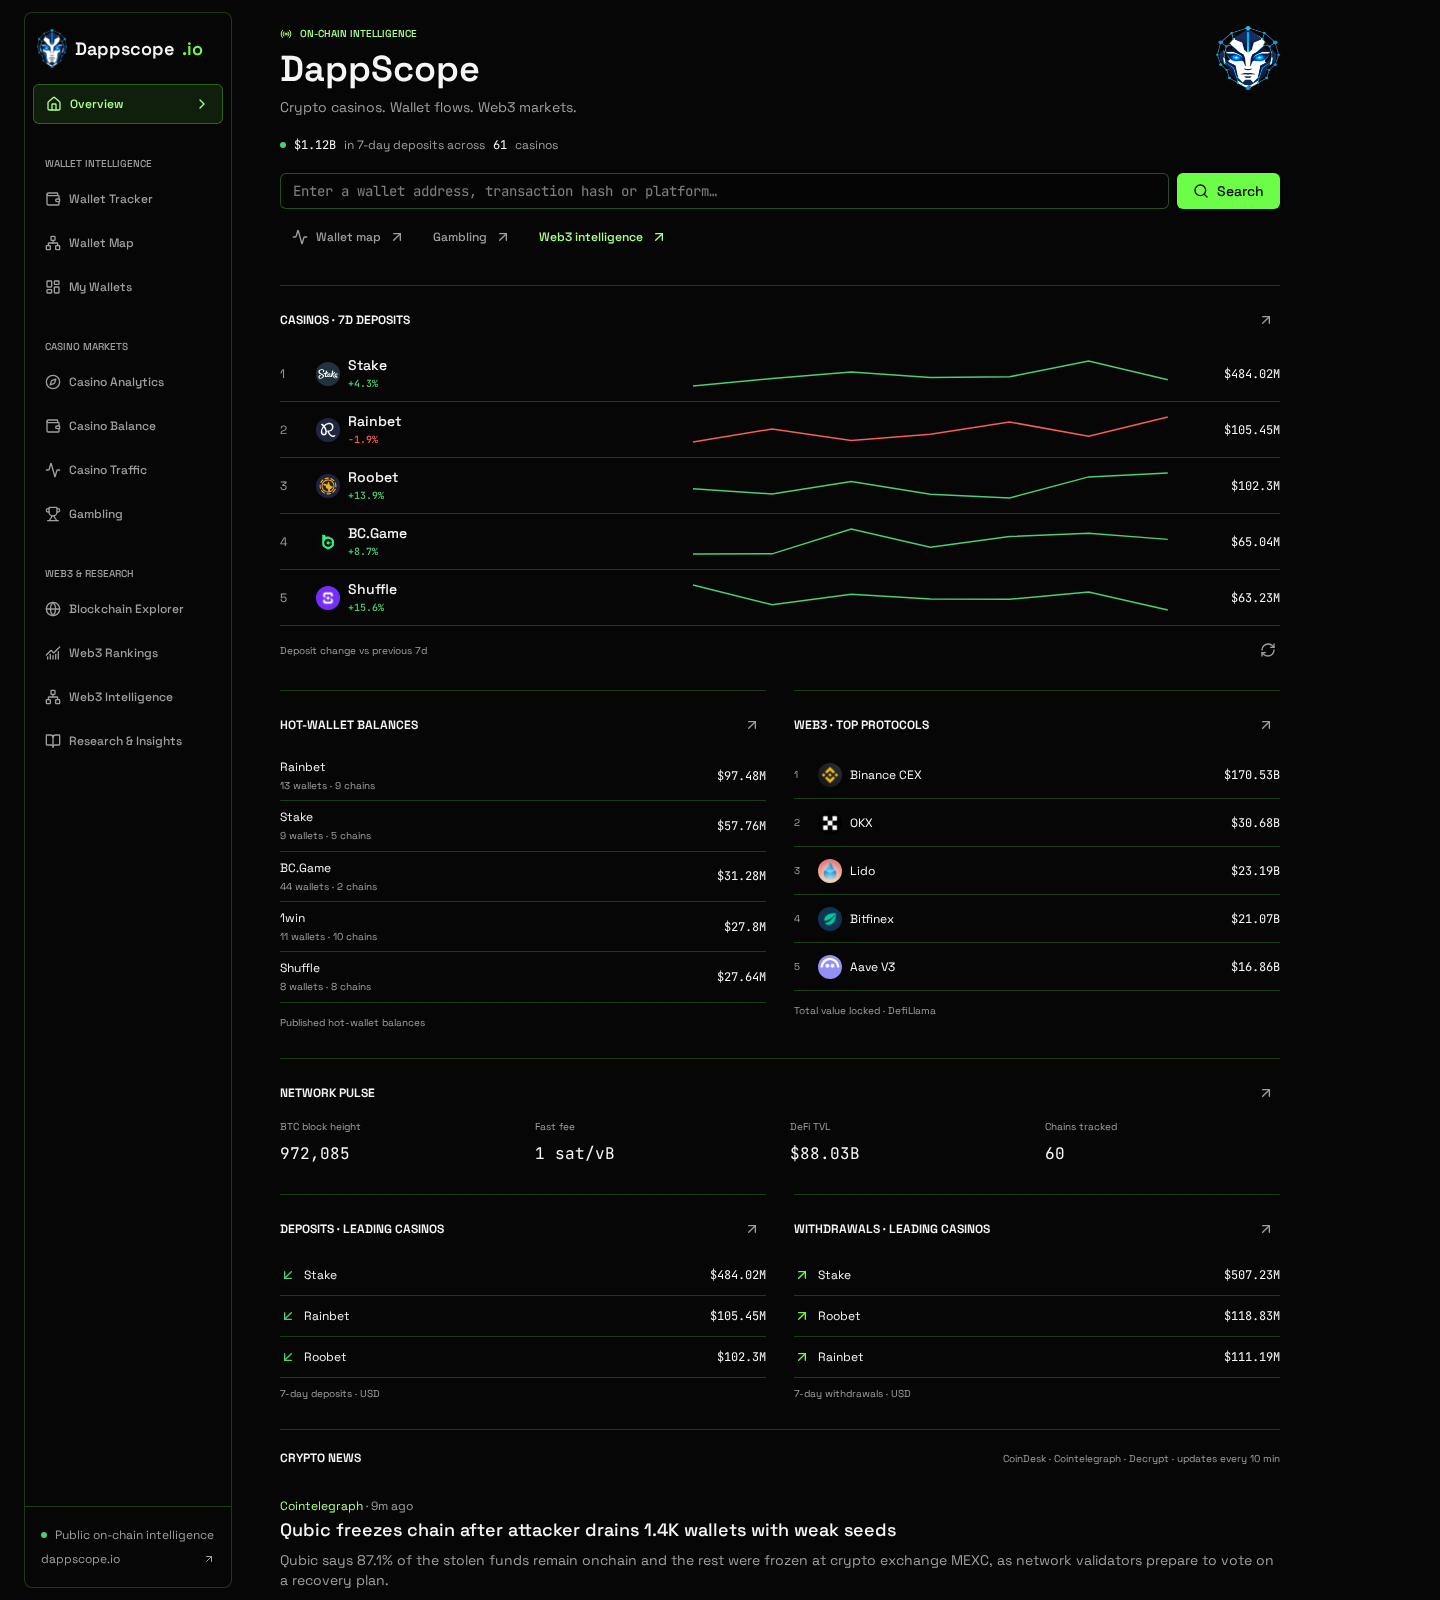Click the Gambling trophy icon in the sidebar
The width and height of the screenshot is (1440, 1600).
[53, 514]
